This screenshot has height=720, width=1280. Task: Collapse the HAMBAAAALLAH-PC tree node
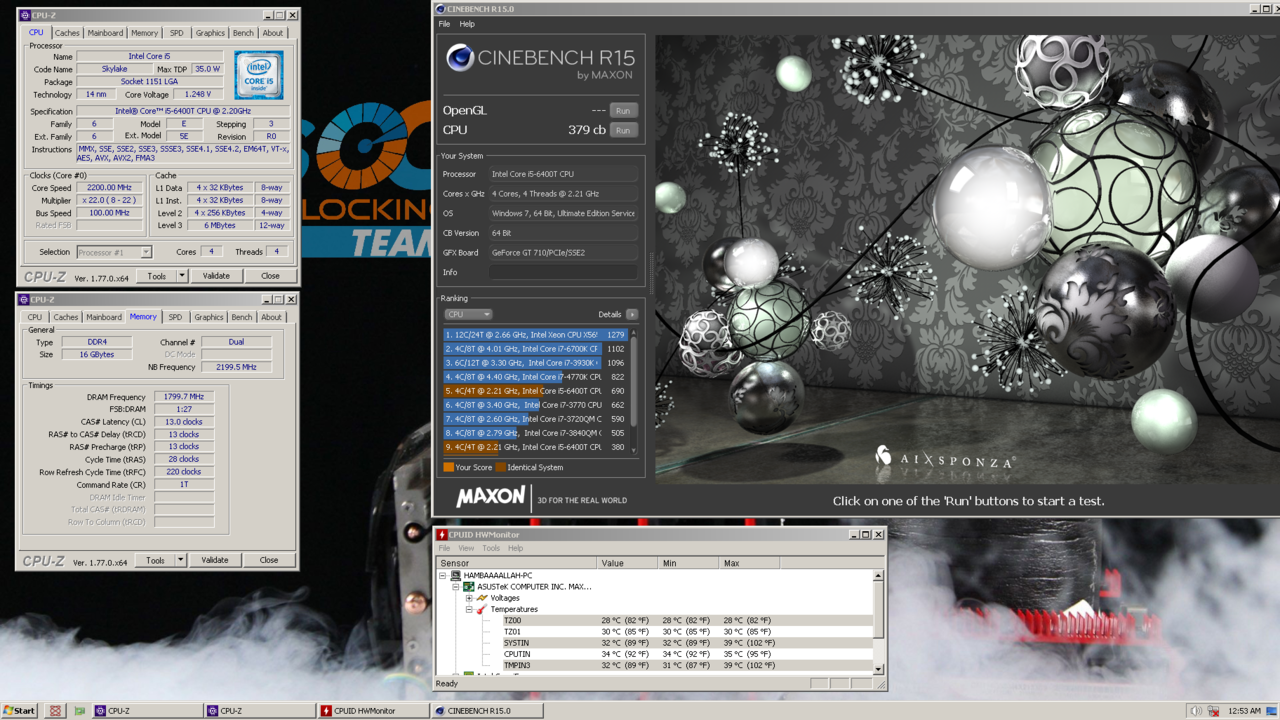(443, 576)
